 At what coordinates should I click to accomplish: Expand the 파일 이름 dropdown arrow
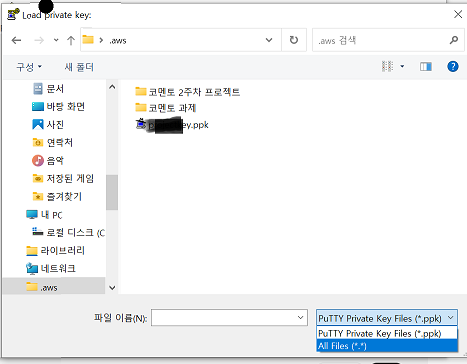[x=300, y=318]
